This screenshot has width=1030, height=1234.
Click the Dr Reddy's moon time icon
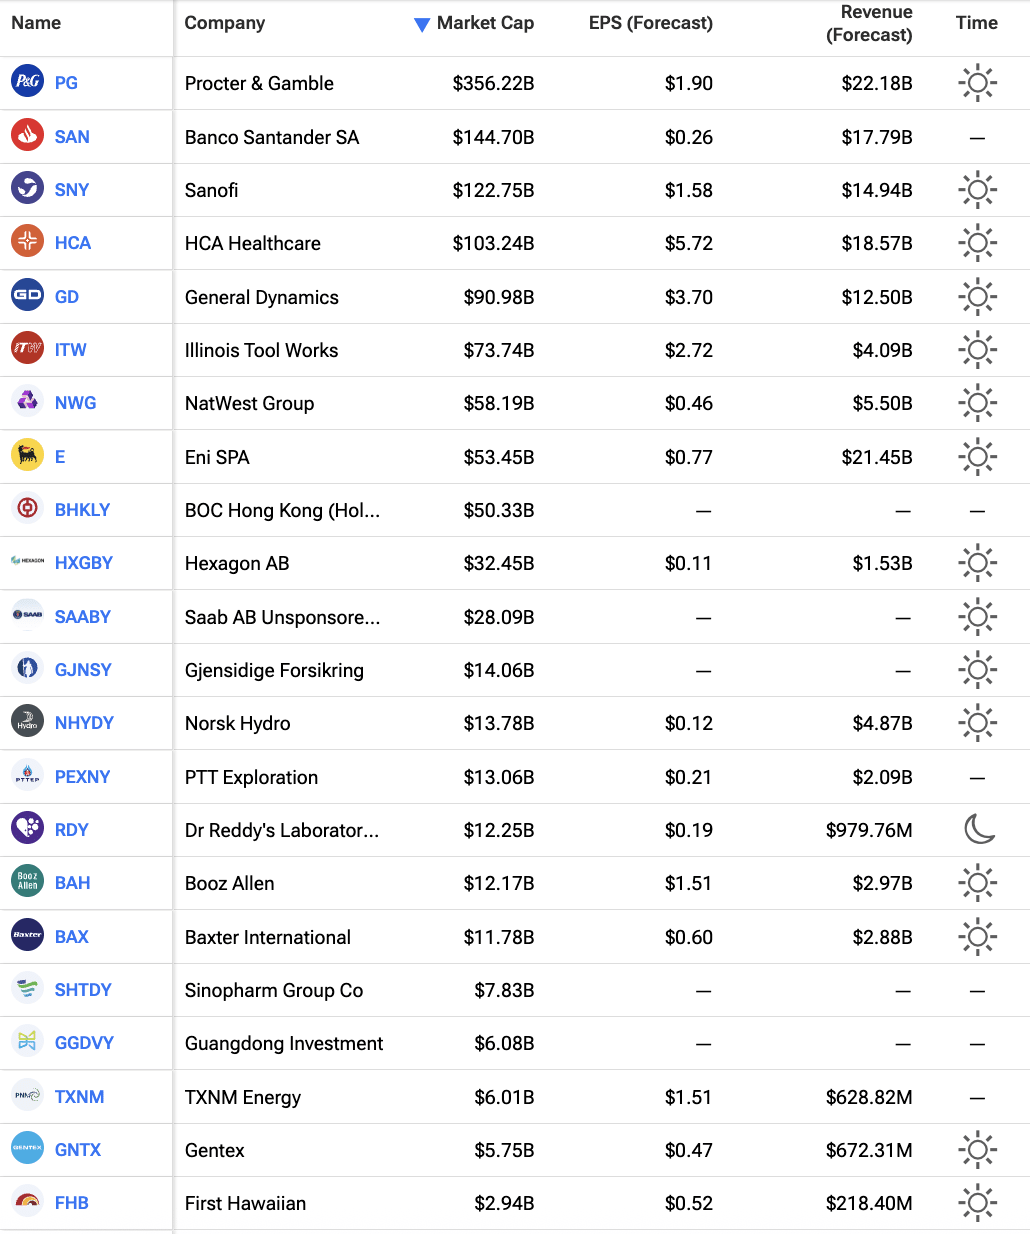pos(978,829)
